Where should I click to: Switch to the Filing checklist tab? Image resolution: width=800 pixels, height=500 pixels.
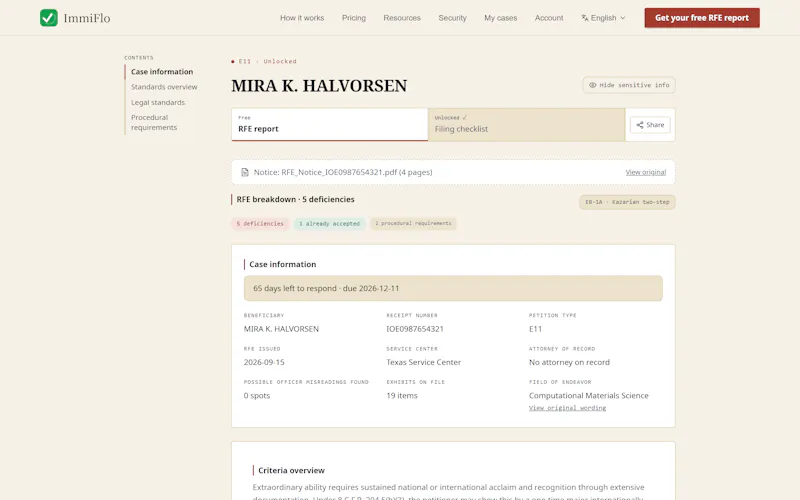coord(527,124)
